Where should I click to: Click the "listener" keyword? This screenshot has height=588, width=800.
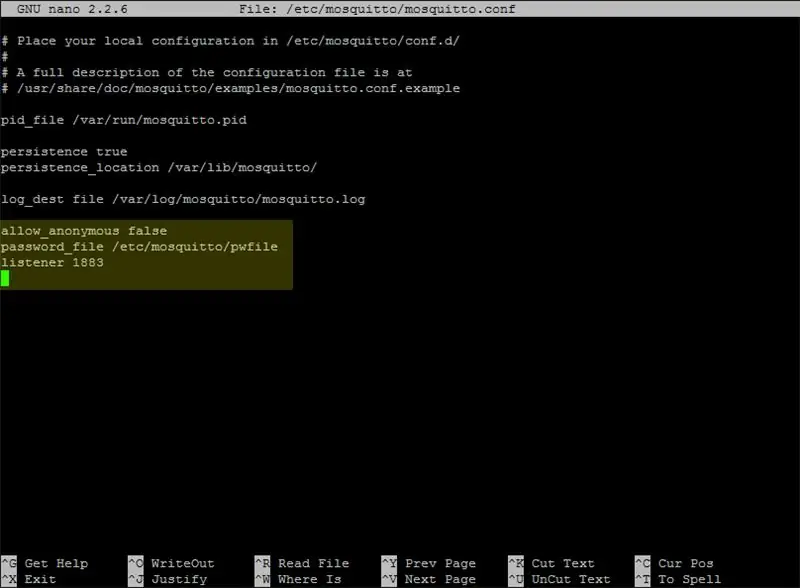[x=32, y=262]
